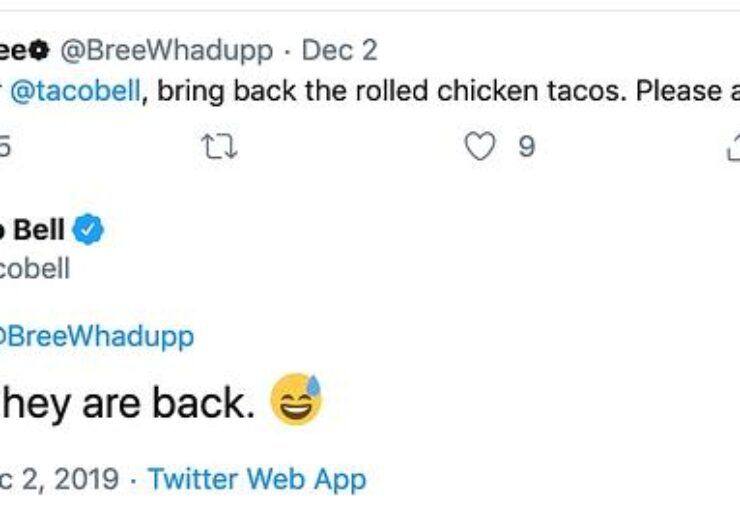The image size is (740, 520).
Task: Click the badge beside Bree's display name
Action: point(40,49)
